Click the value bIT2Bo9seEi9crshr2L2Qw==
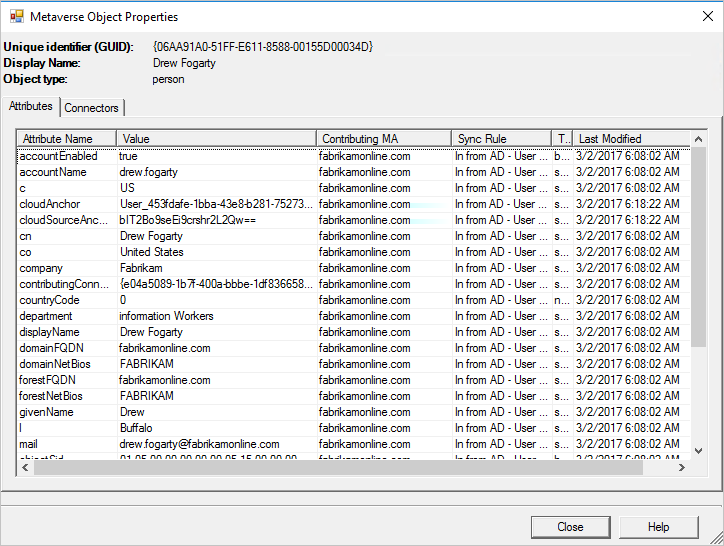The width and height of the screenshot is (724, 546). (x=187, y=220)
